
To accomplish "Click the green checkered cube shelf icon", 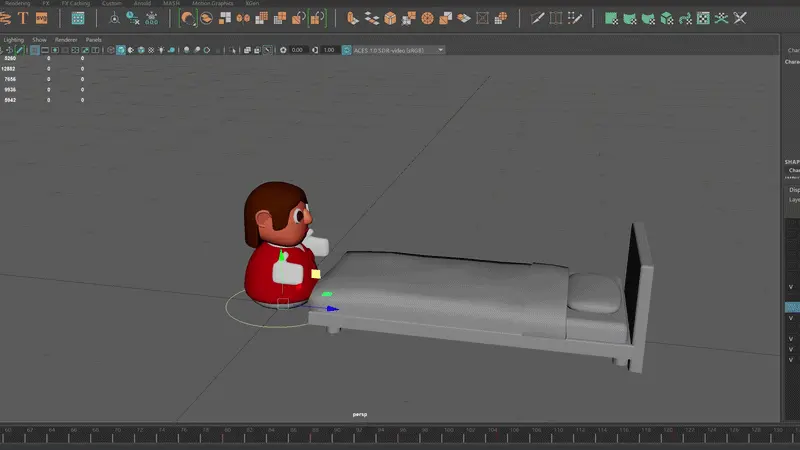I will click(x=666, y=18).
